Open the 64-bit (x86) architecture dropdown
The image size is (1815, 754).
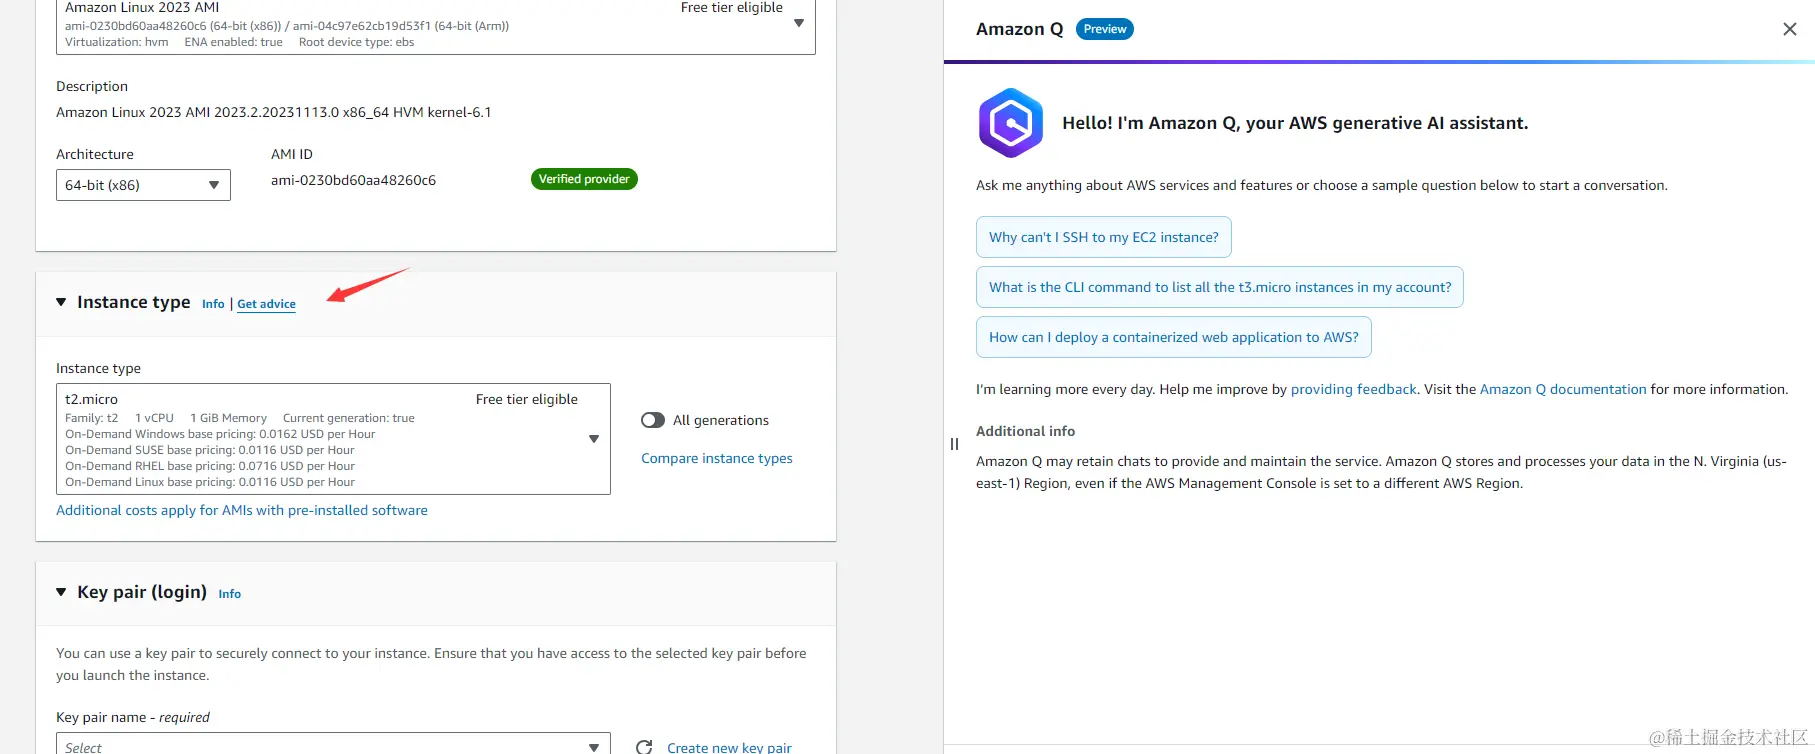pyautogui.click(x=143, y=185)
